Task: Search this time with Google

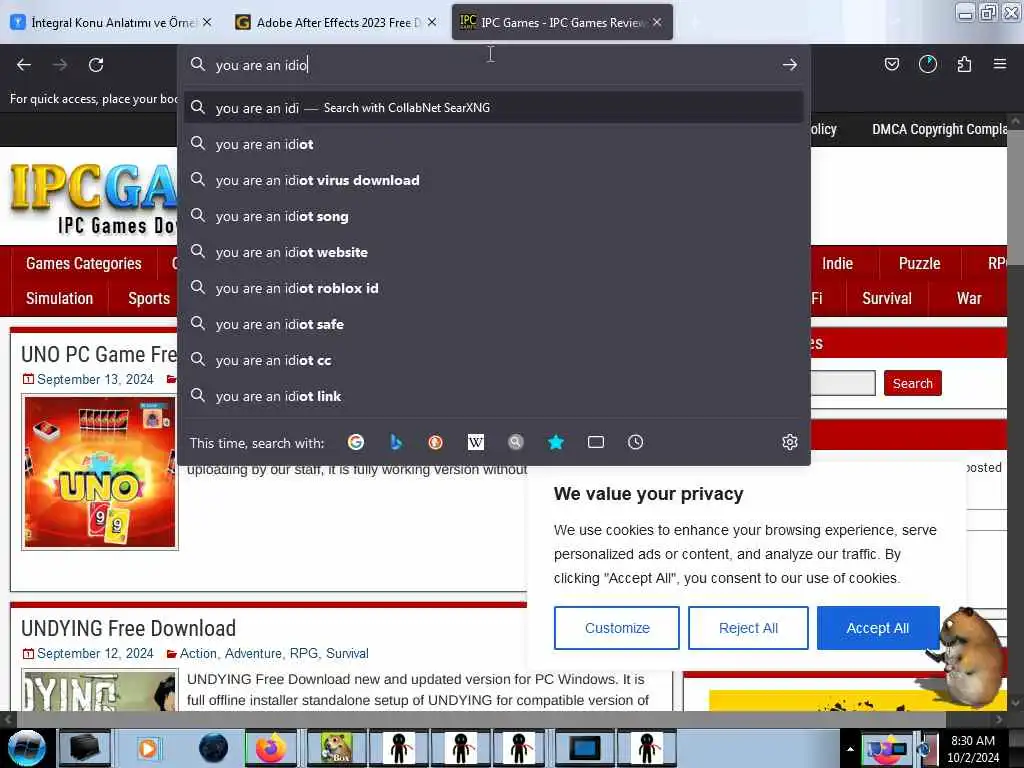Action: 356,442
